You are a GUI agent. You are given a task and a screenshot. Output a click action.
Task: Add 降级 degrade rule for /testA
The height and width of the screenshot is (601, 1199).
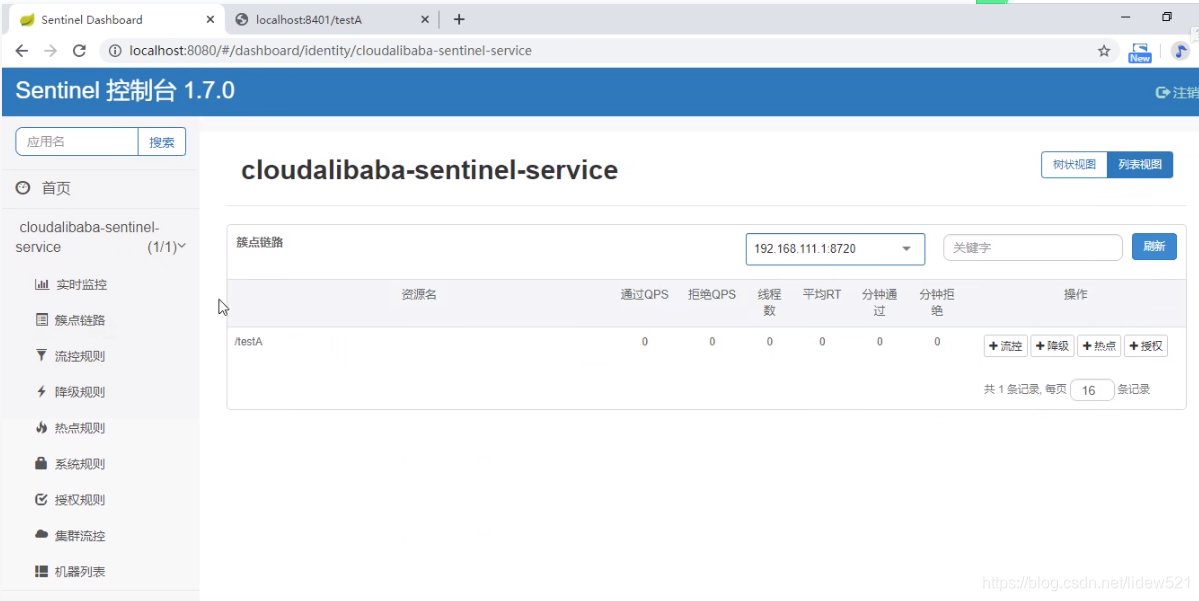click(x=1052, y=346)
